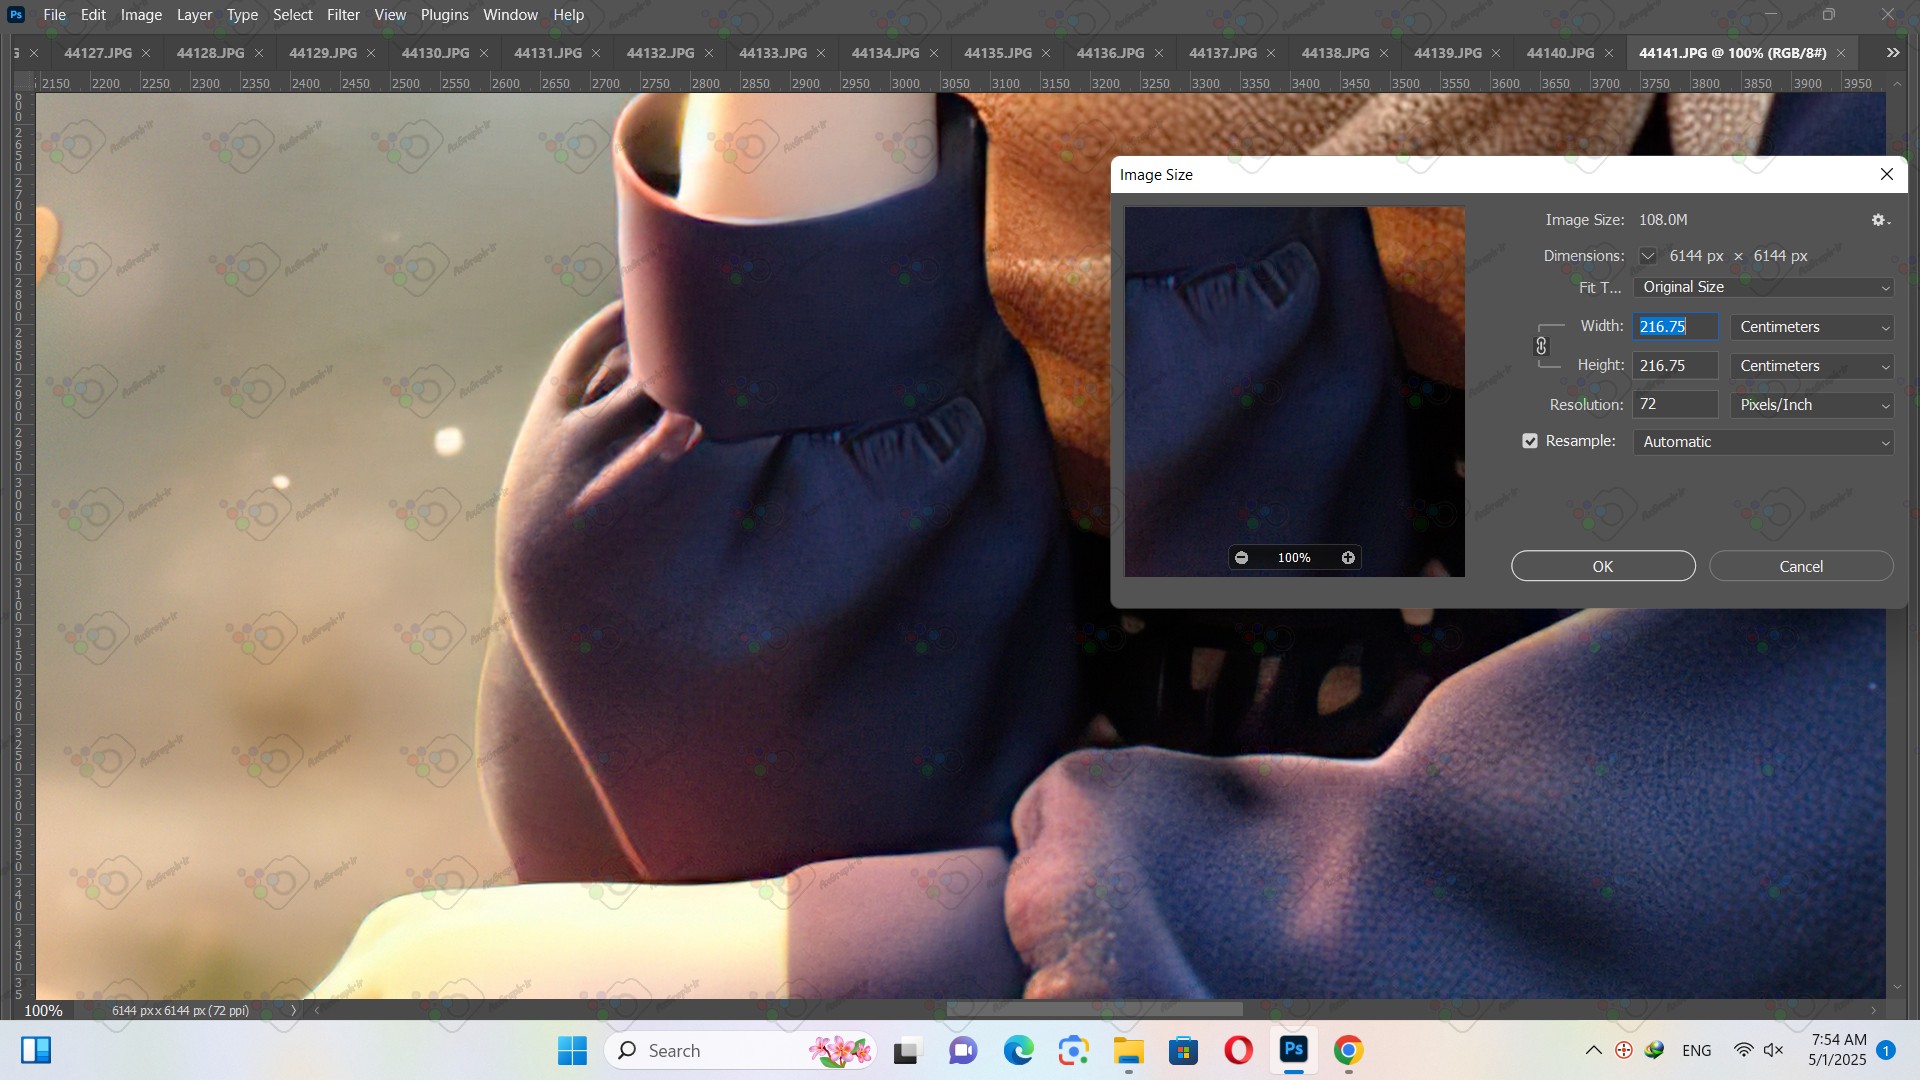Click the Image Size settings gear icon

coord(1879,220)
